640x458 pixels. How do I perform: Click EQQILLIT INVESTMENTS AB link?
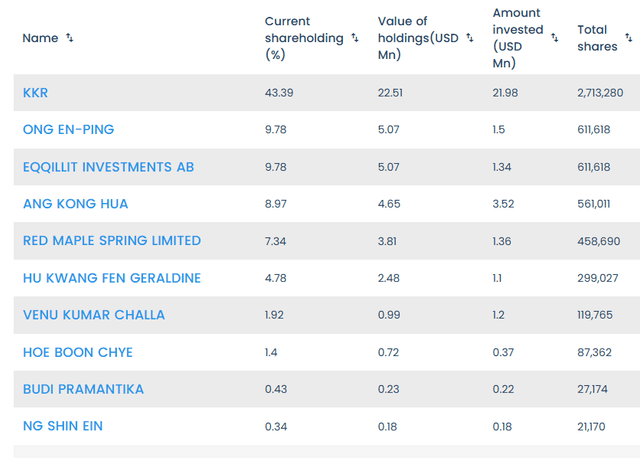point(108,167)
